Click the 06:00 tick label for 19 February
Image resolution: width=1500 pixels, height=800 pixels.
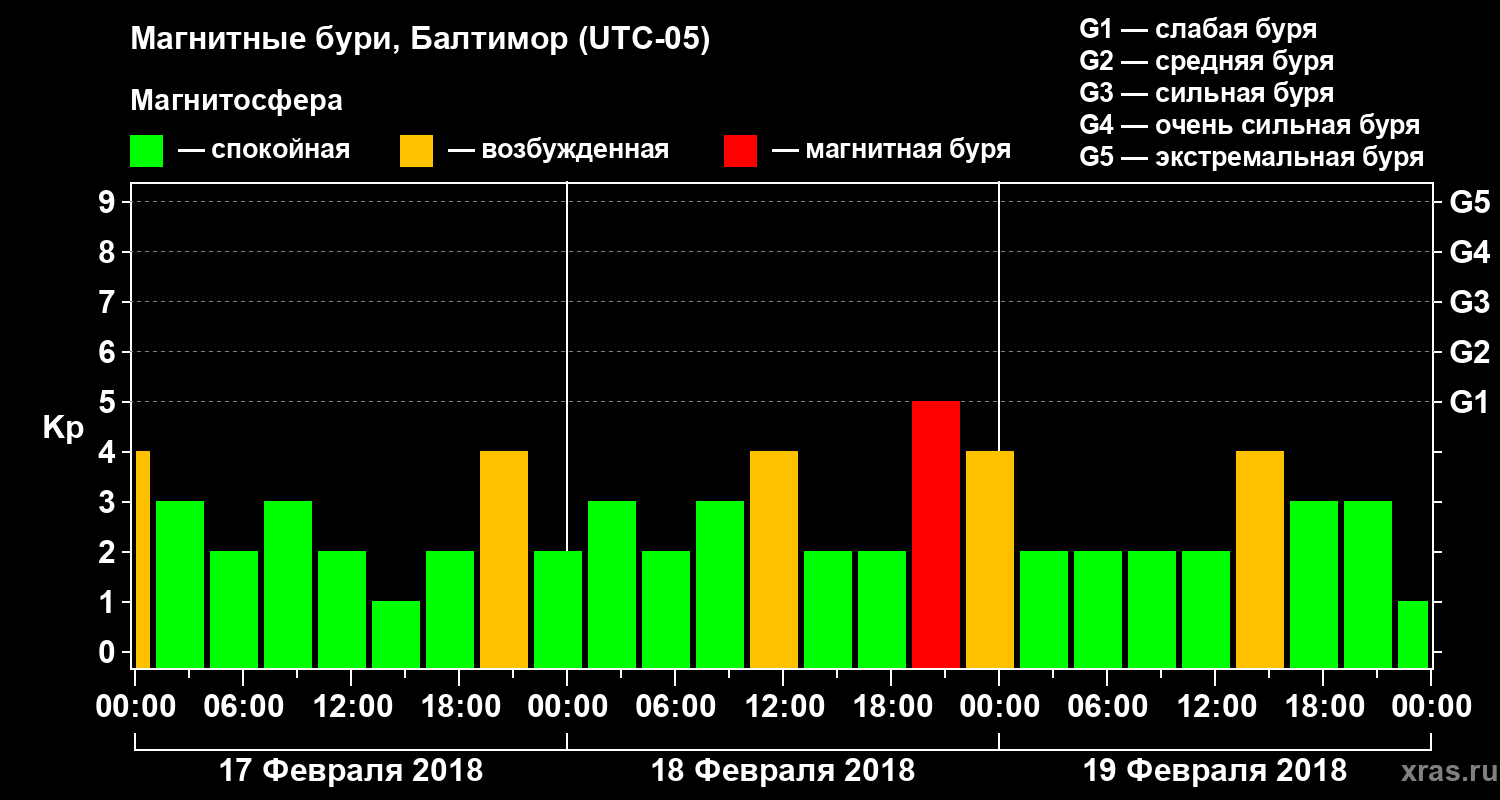pos(1107,706)
